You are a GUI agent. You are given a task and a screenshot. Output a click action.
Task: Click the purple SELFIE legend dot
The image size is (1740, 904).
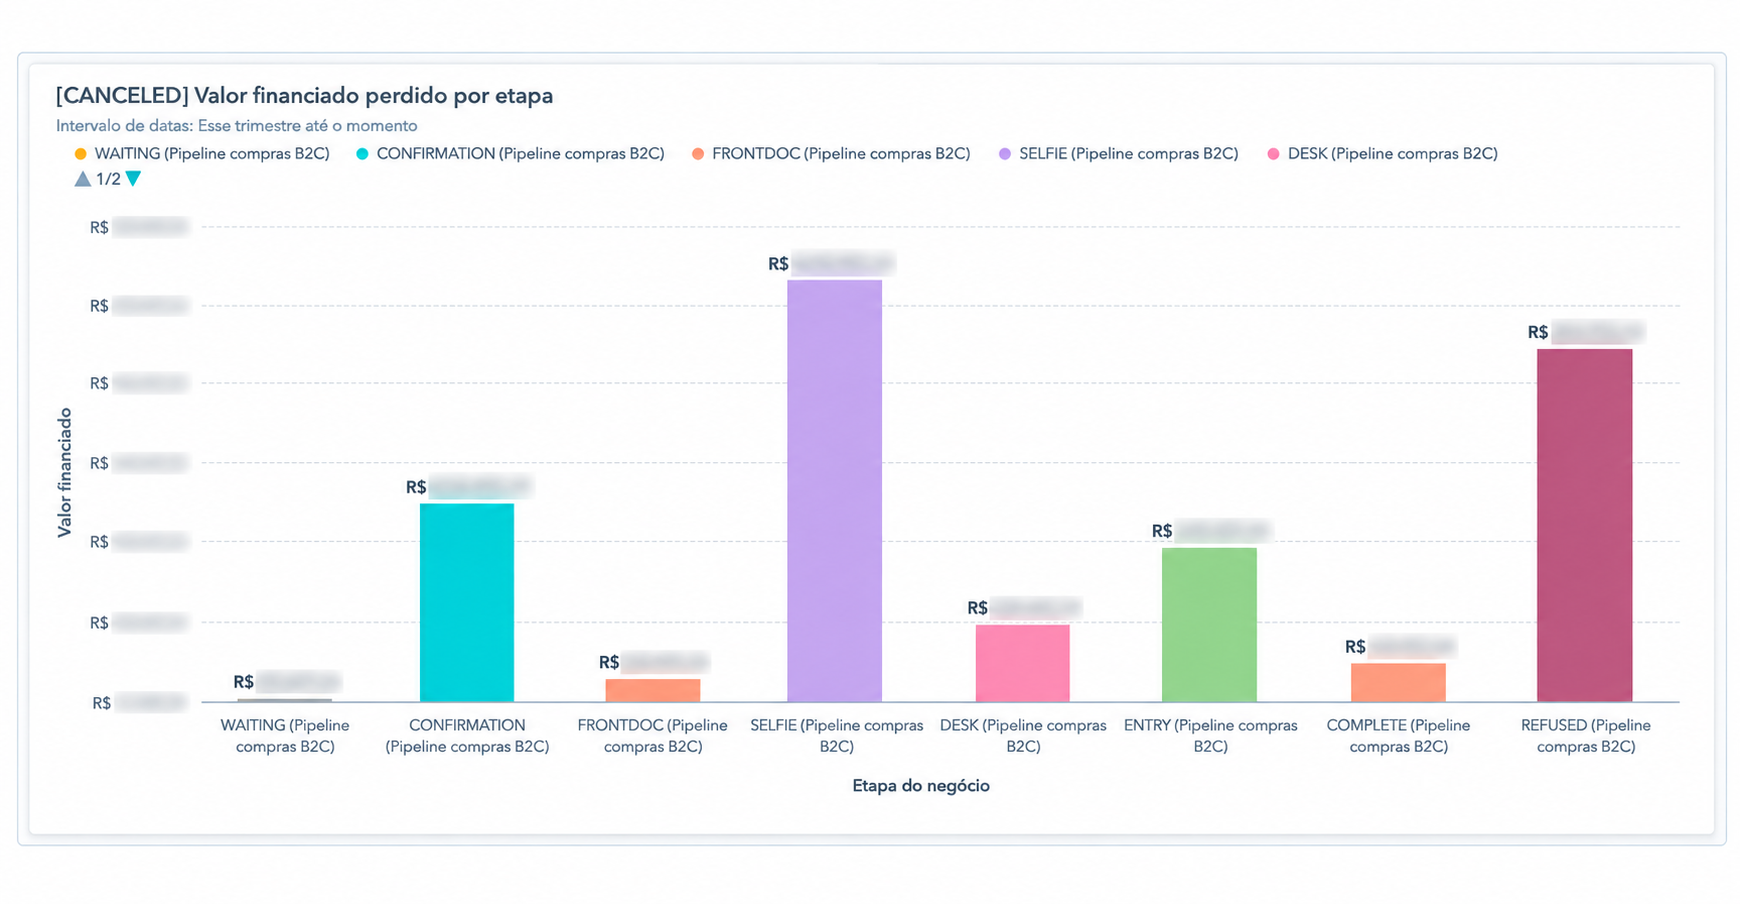[1005, 154]
